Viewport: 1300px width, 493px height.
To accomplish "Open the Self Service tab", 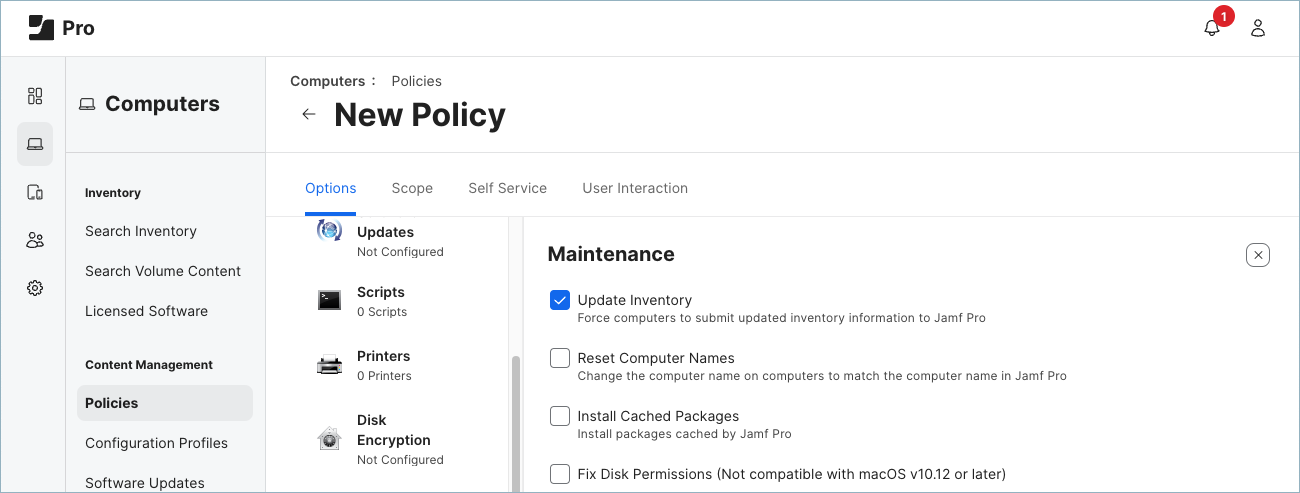I will click(x=507, y=188).
